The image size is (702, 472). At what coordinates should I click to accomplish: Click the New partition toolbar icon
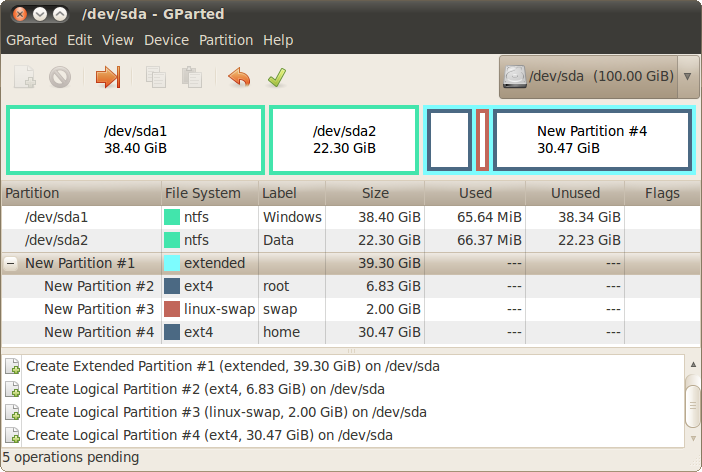[25, 77]
